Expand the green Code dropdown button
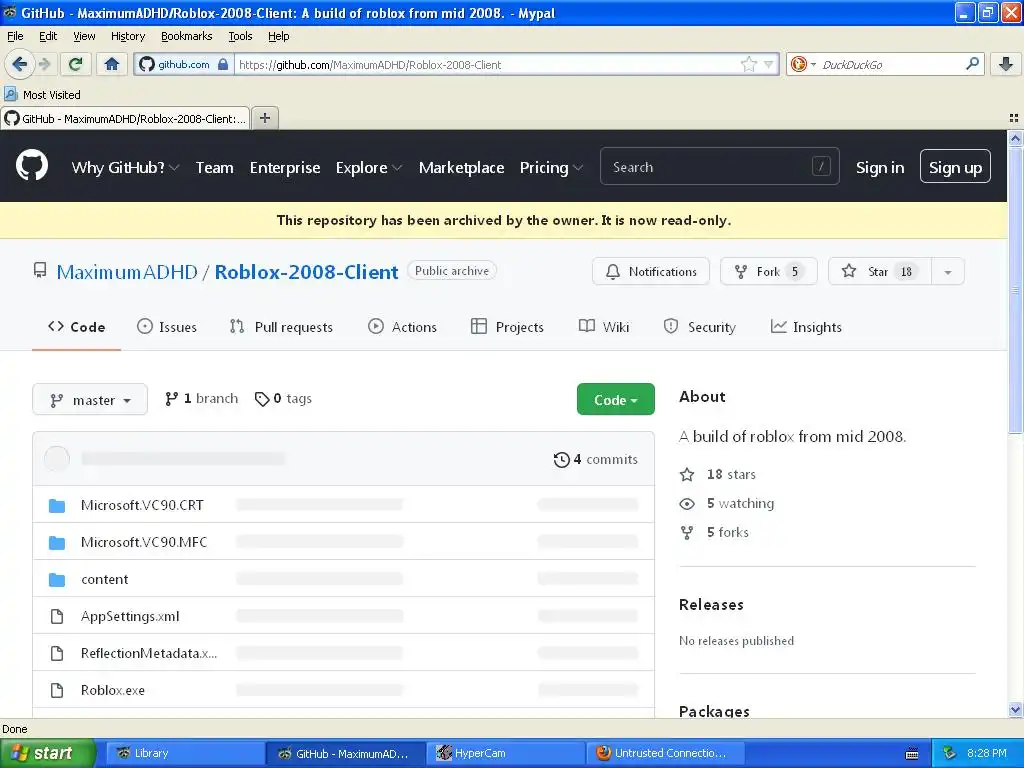 (x=615, y=399)
